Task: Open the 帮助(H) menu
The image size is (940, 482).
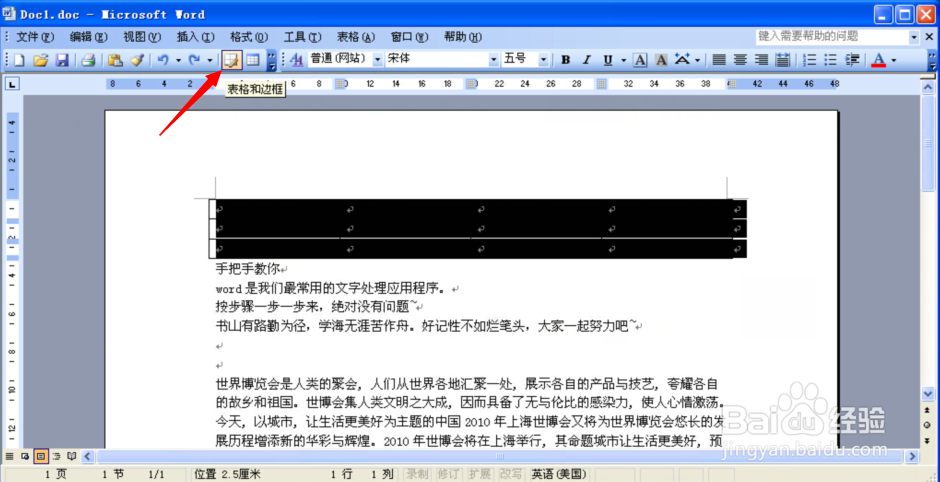Action: coord(463,37)
